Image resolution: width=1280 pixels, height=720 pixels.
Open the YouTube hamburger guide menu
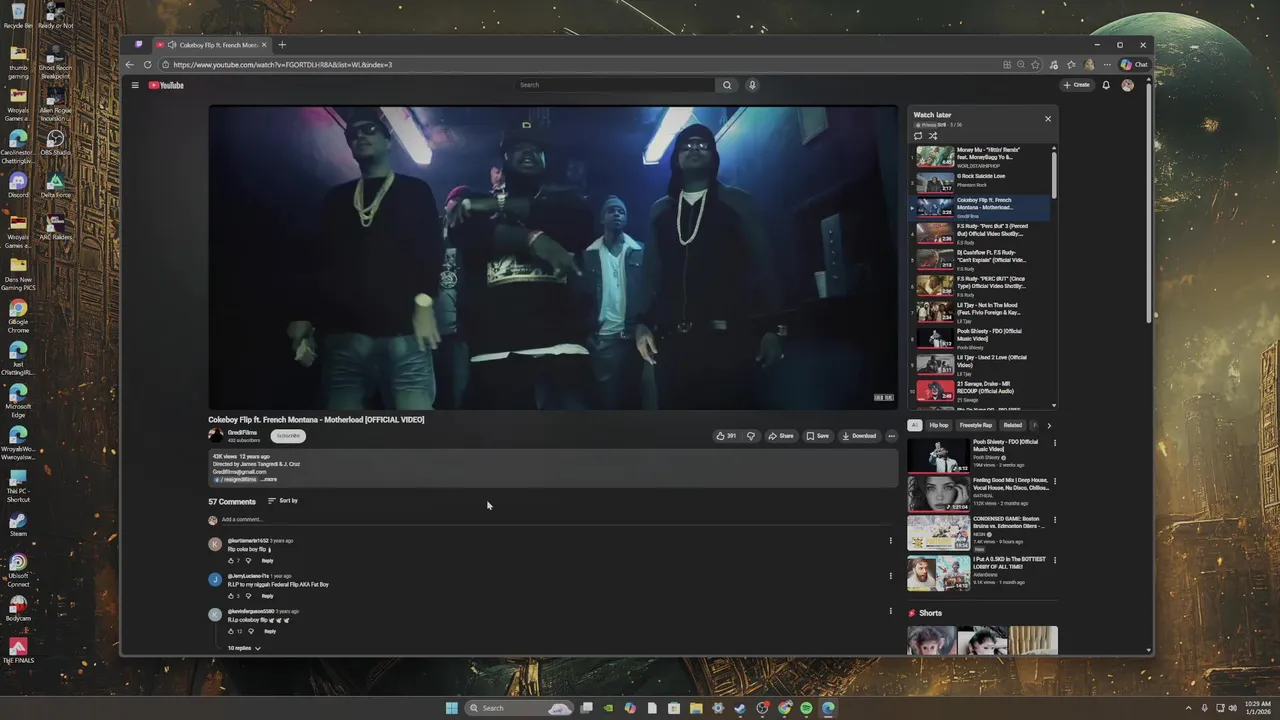(135, 85)
